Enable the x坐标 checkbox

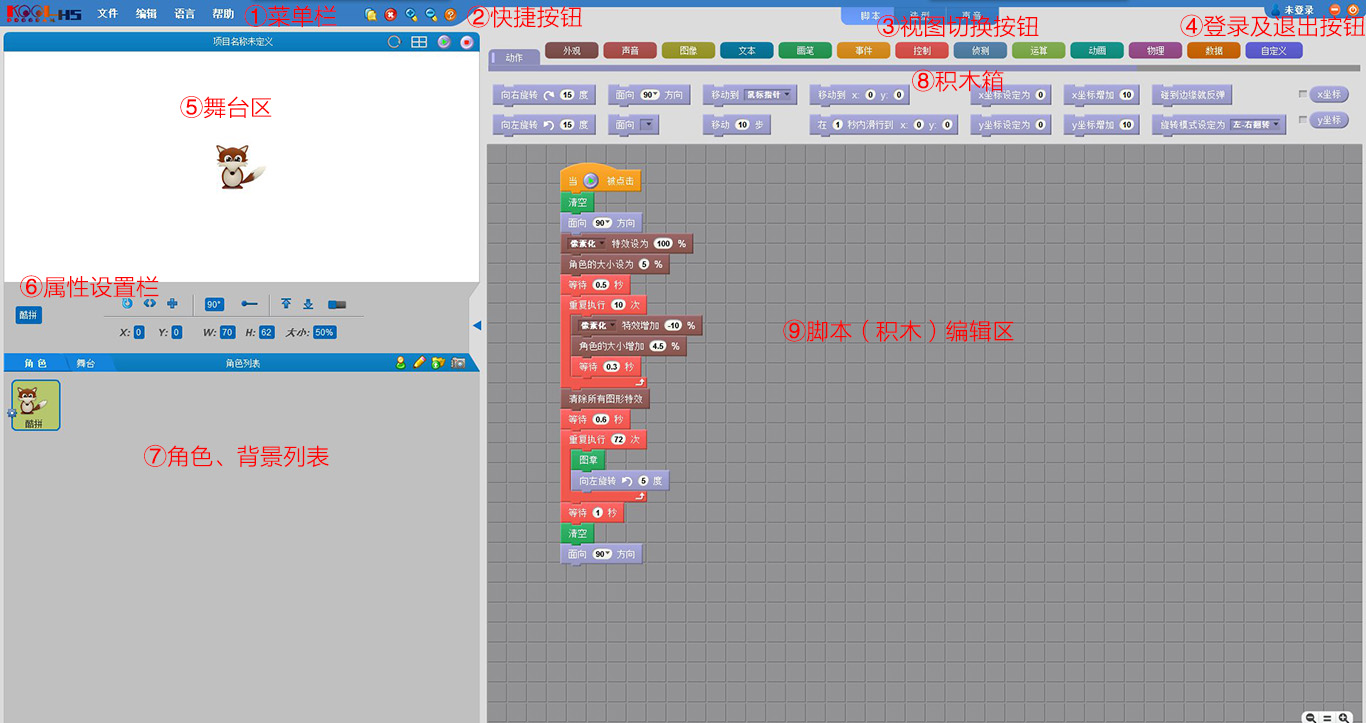pos(1303,94)
